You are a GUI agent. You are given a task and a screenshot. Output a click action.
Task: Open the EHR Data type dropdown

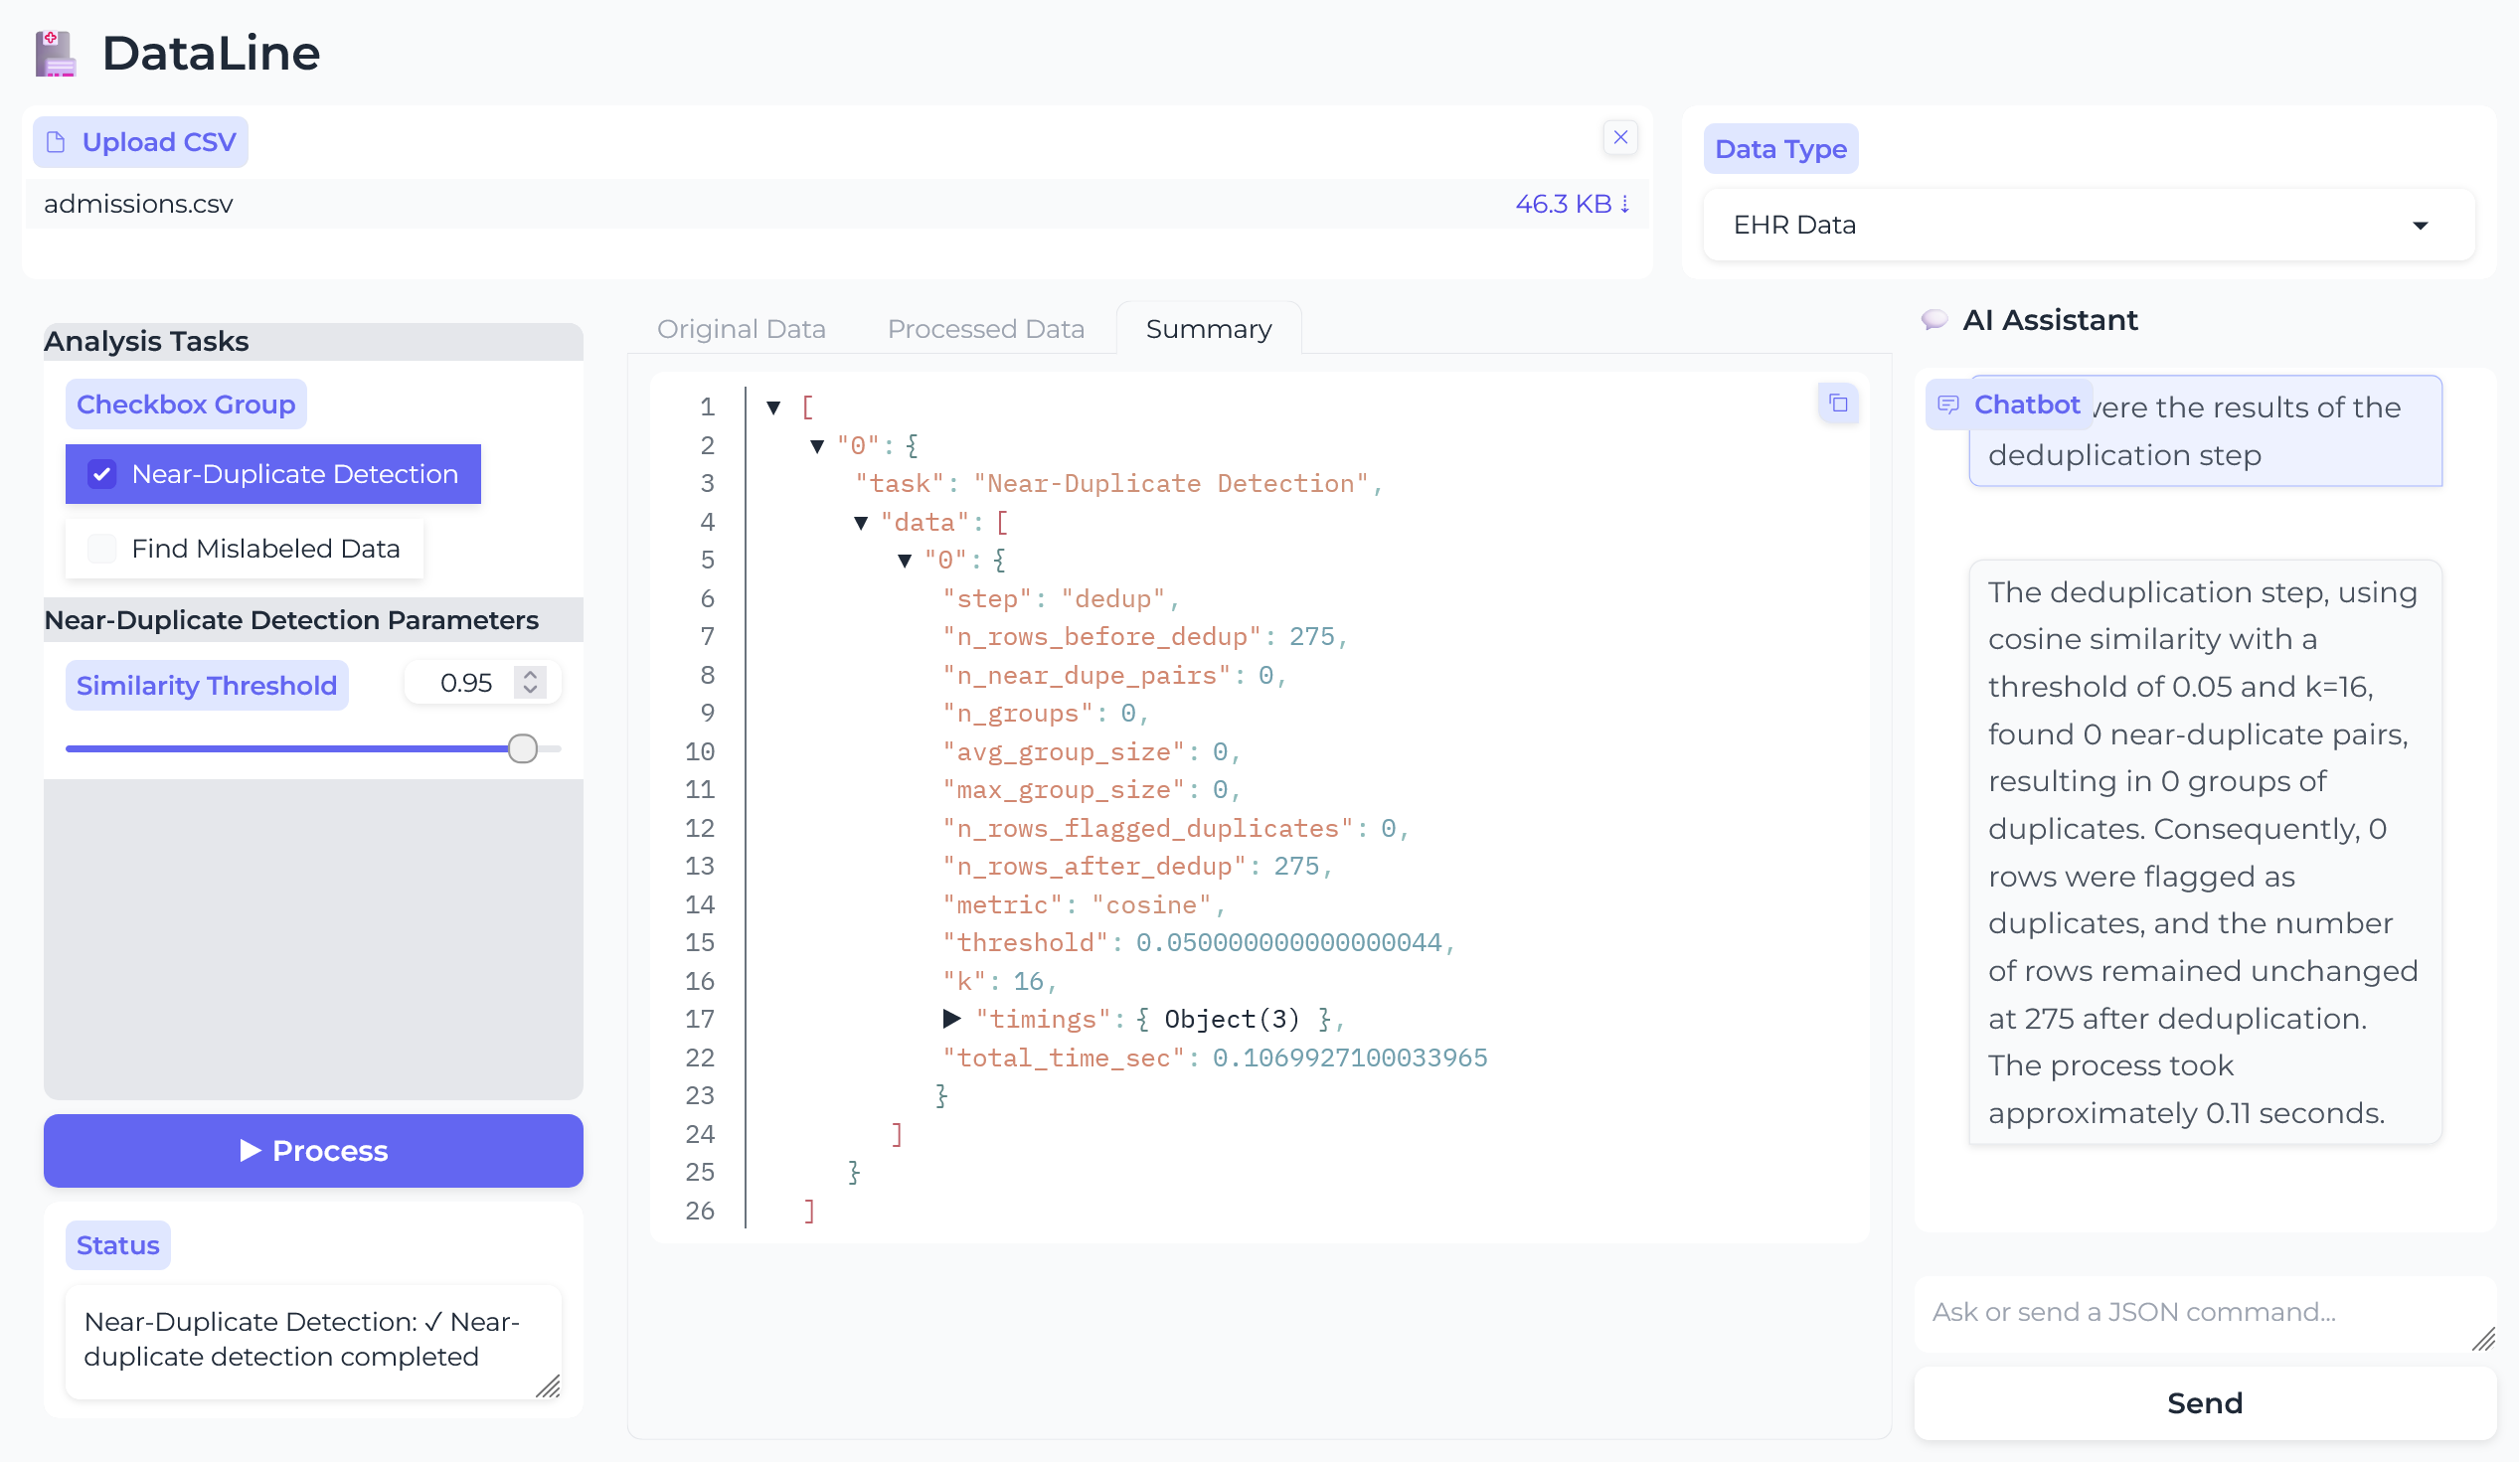coord(2087,225)
